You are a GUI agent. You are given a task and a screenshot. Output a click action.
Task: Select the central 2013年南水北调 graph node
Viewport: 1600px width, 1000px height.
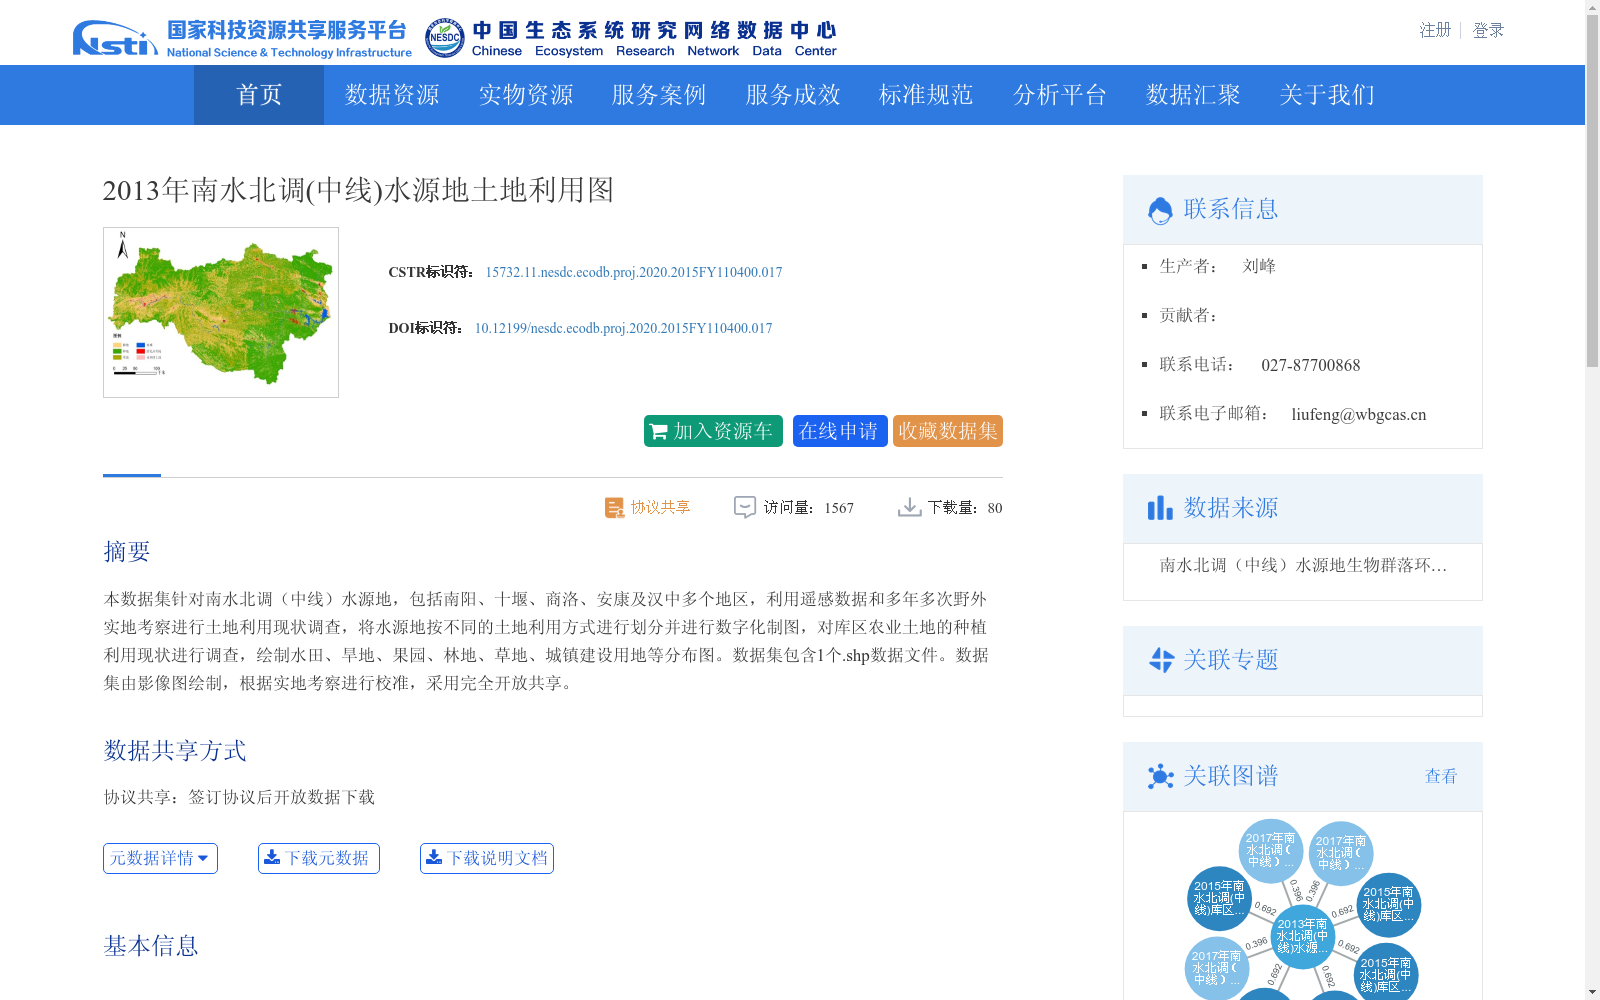coord(1302,936)
